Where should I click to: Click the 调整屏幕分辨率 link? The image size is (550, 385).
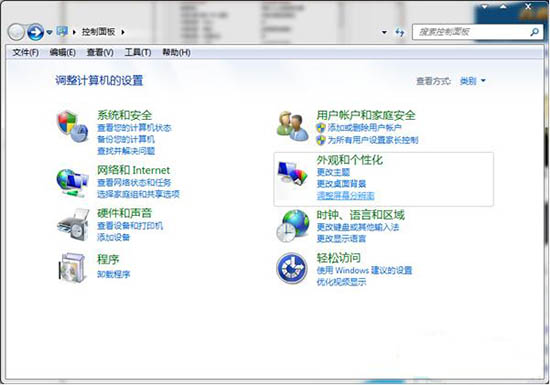point(346,196)
